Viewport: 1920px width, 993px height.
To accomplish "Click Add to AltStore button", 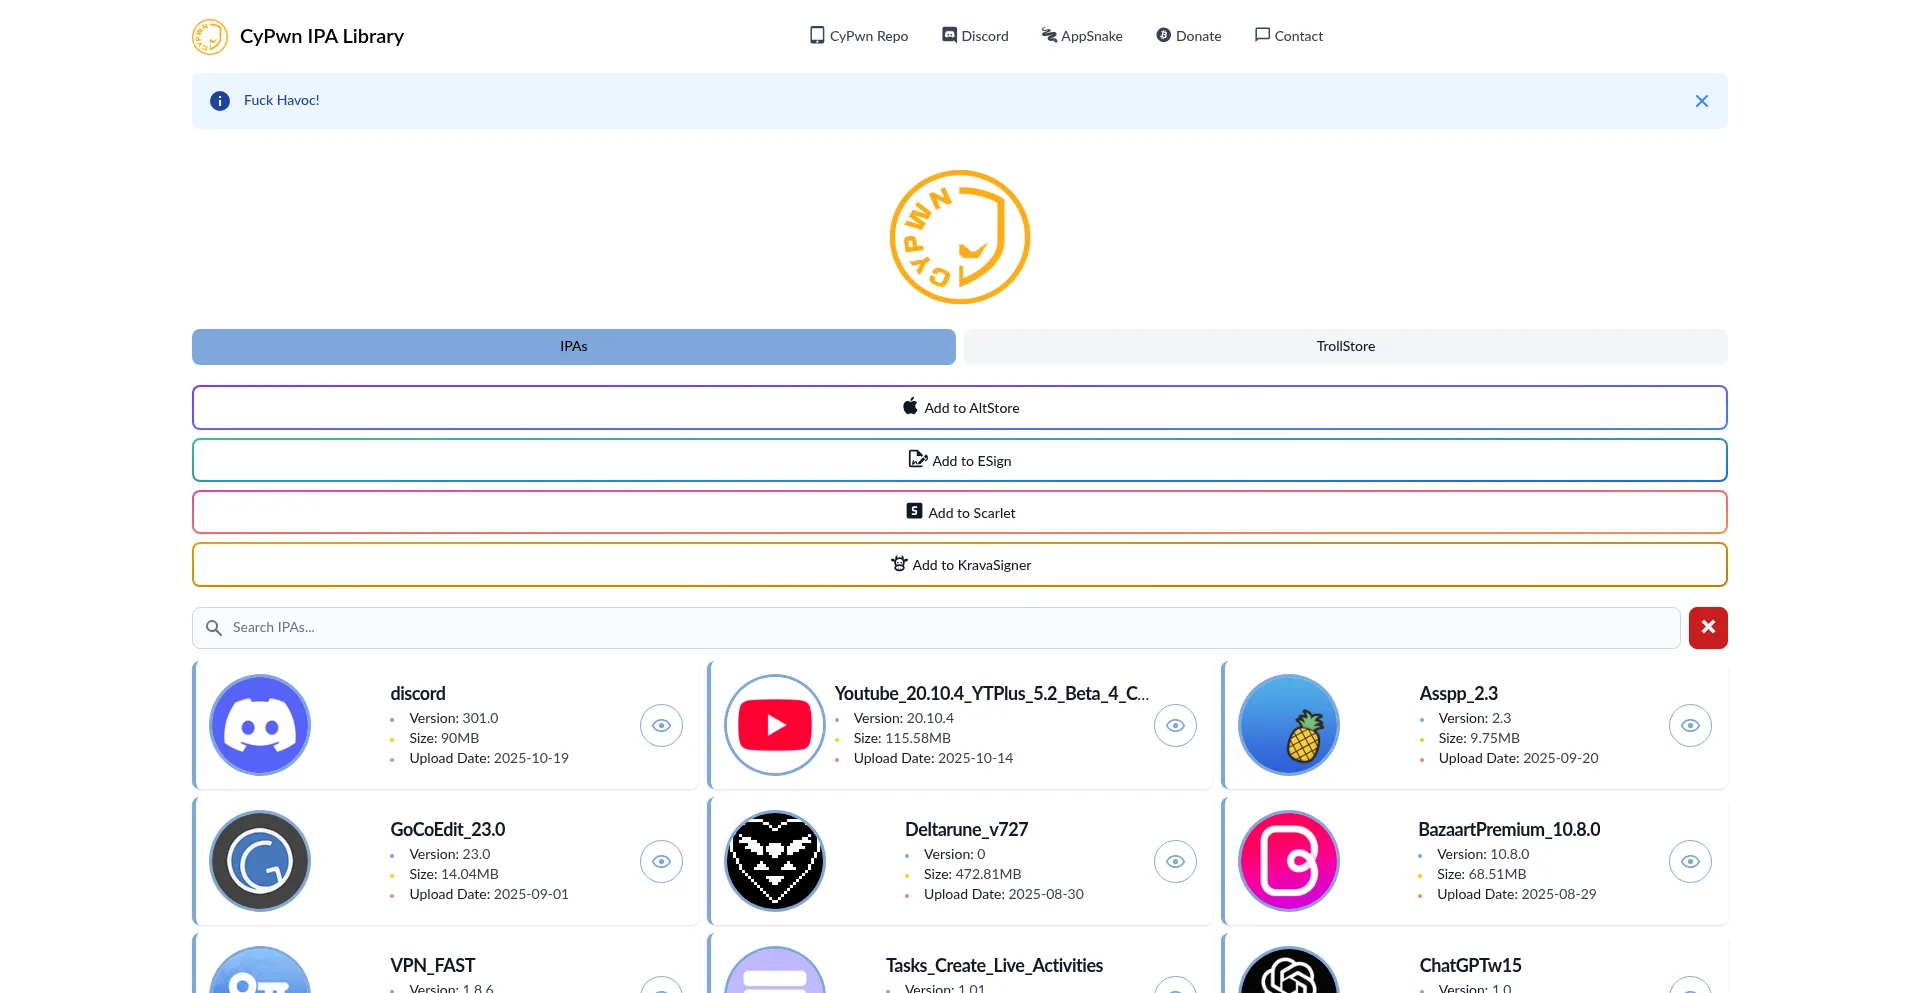I will point(959,408).
